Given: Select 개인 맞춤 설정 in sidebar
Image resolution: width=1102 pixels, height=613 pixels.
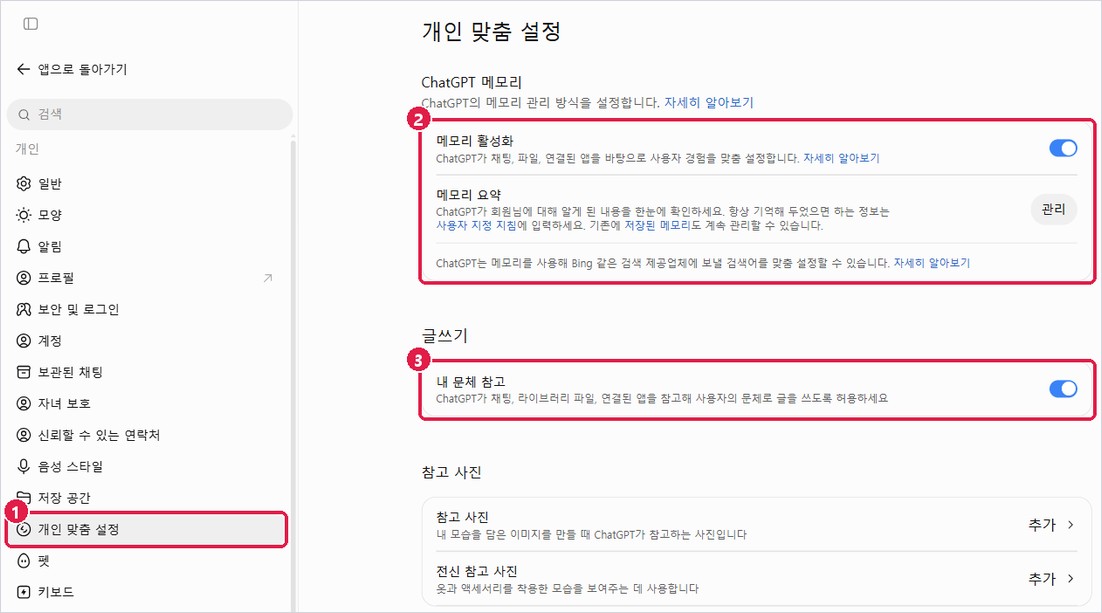Looking at the screenshot, I should tap(147, 529).
